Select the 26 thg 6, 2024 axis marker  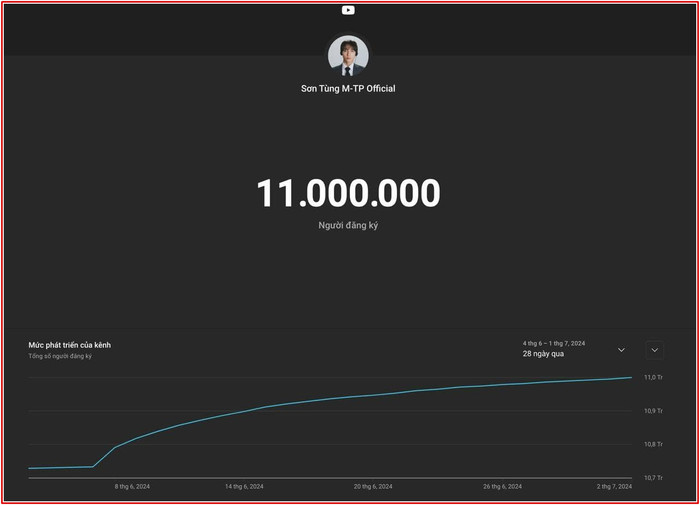tap(502, 487)
